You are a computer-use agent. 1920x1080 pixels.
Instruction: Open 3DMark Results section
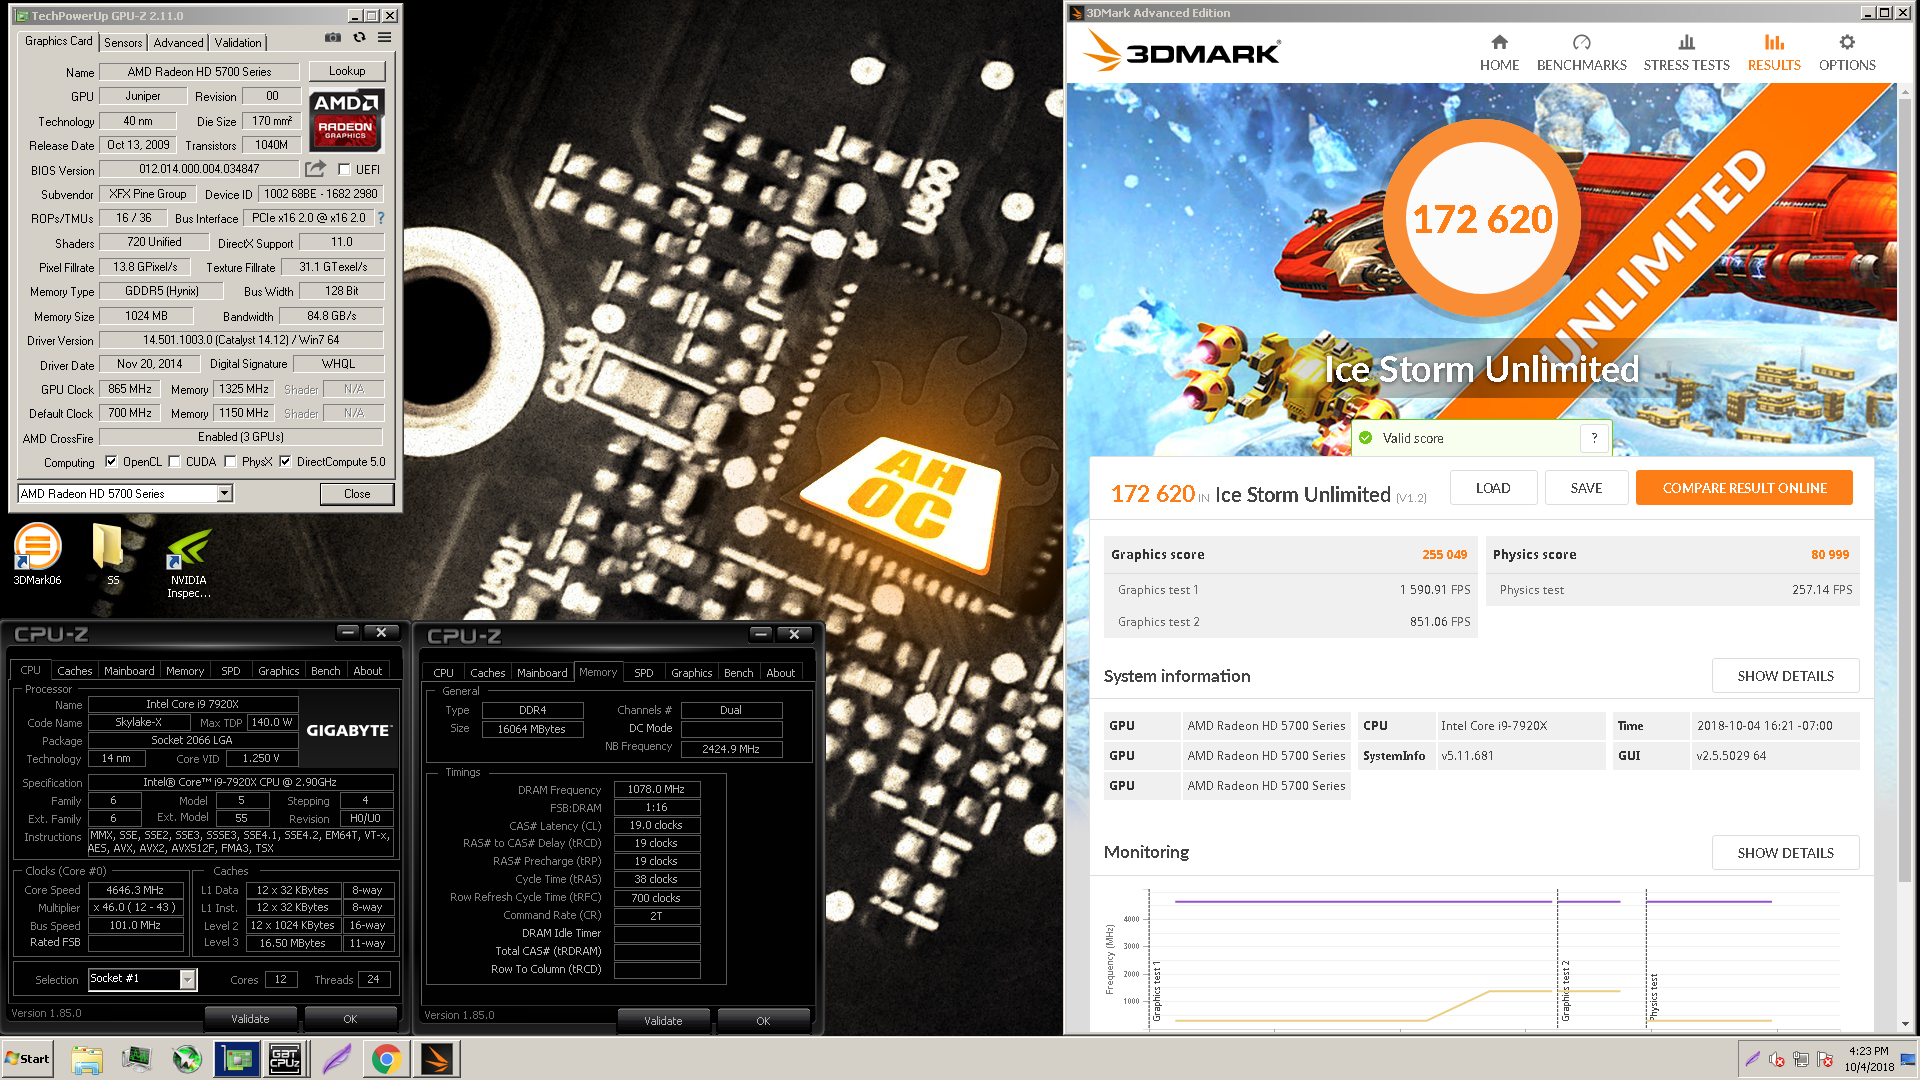click(1774, 53)
